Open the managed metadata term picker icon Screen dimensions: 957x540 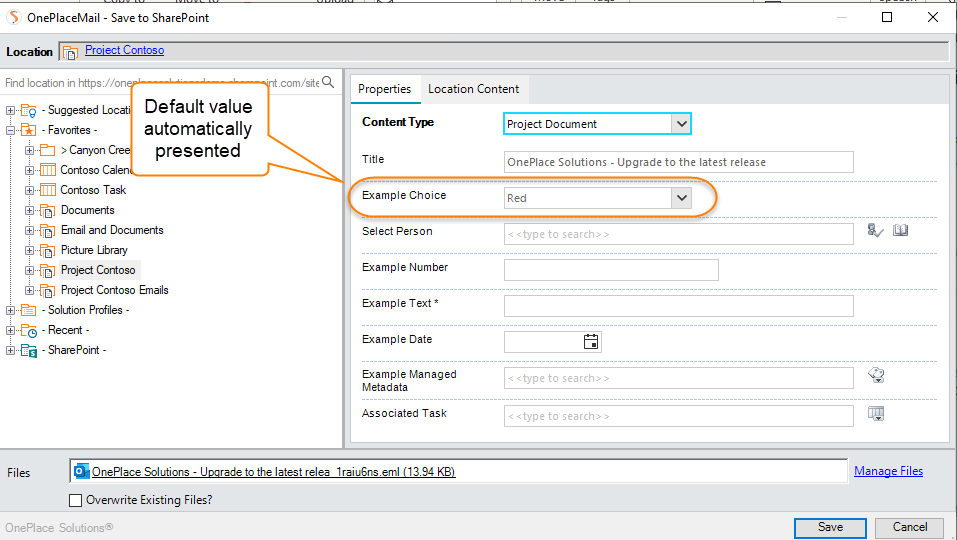click(x=876, y=375)
